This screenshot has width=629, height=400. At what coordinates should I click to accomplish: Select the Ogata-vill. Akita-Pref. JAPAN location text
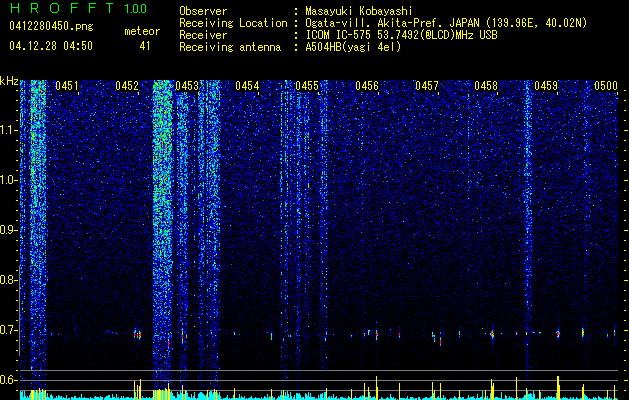tap(446, 23)
